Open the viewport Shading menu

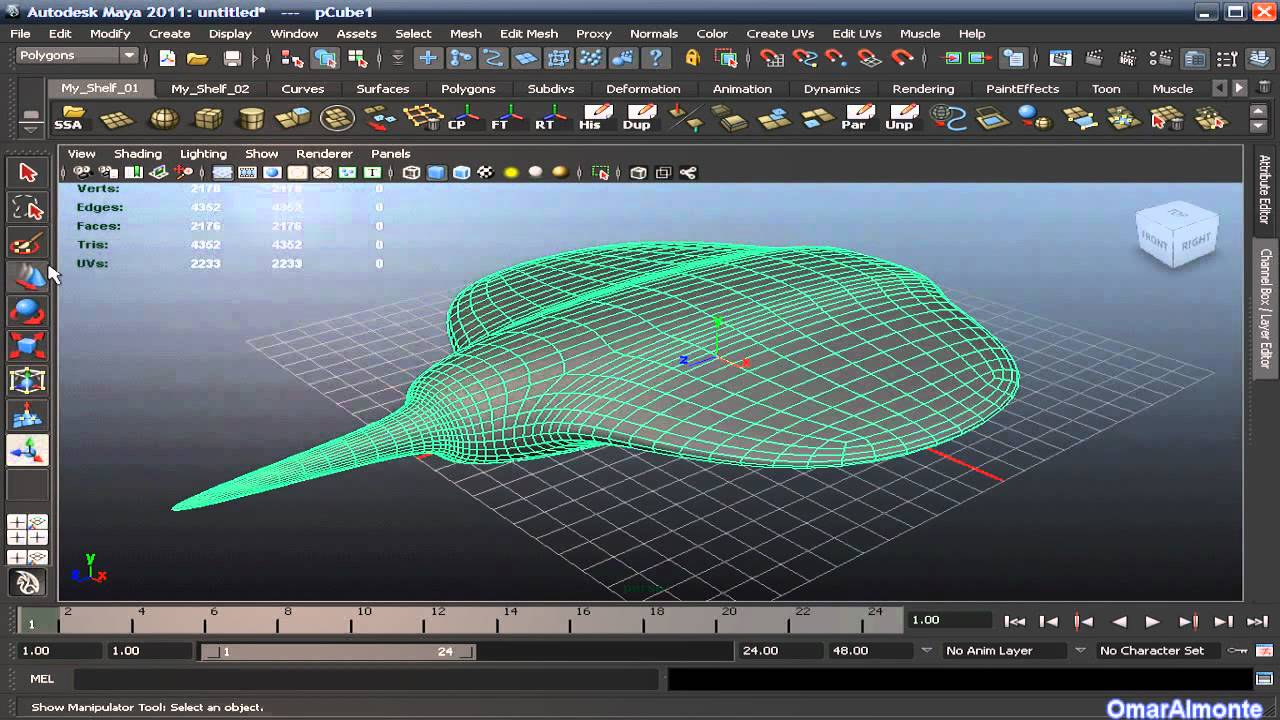(137, 153)
